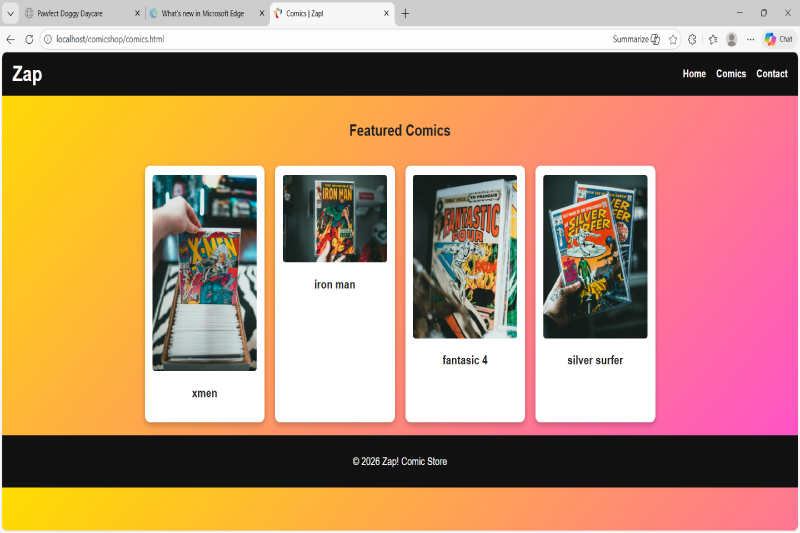This screenshot has height=533, width=800.
Task: Open Settings and more ellipsis menu
Action: (750, 39)
